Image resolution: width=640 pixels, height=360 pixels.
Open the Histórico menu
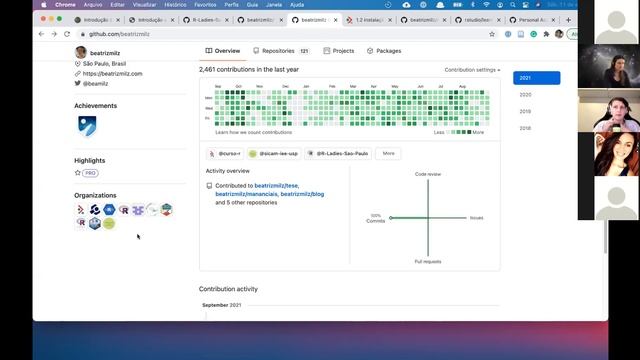[x=175, y=5]
